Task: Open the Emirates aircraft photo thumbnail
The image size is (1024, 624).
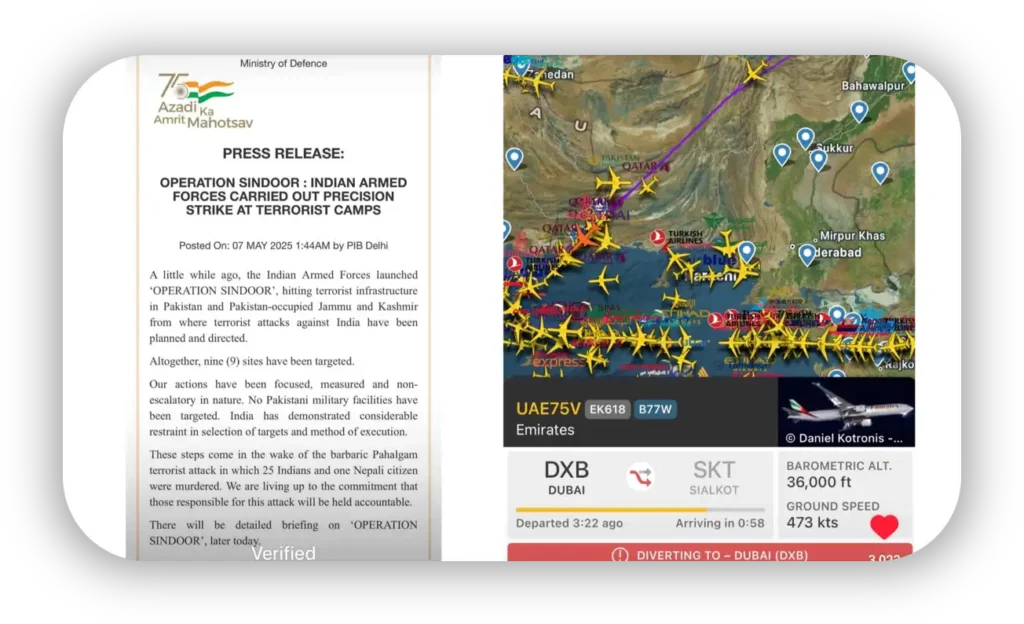Action: (x=846, y=412)
